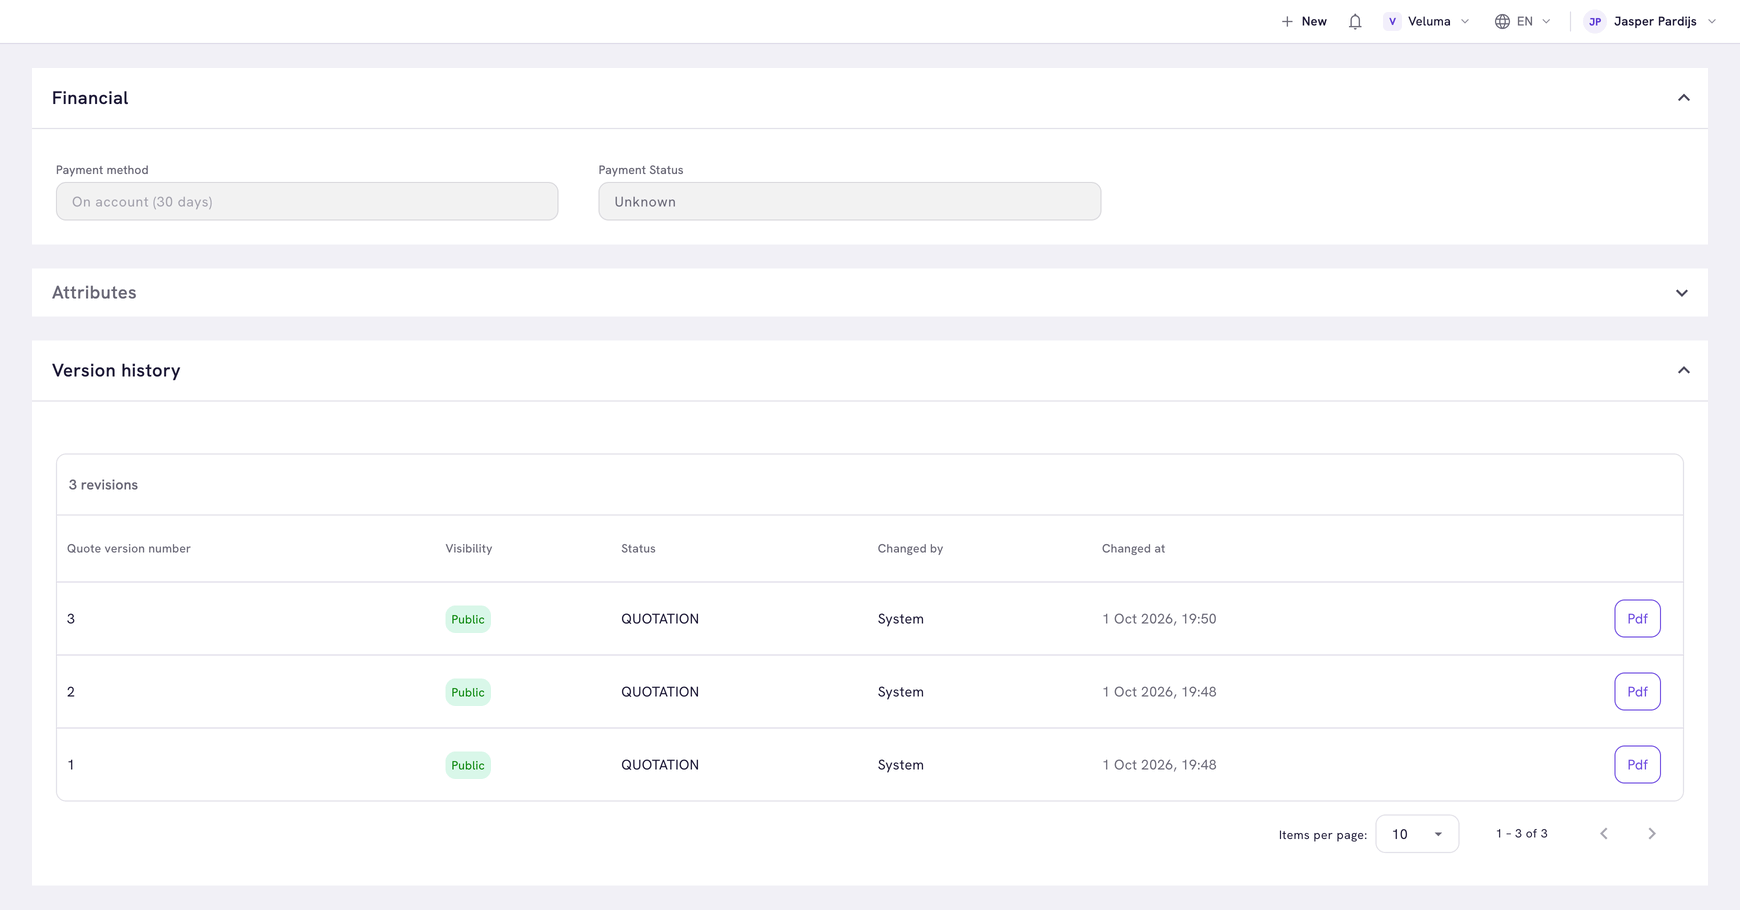The width and height of the screenshot is (1740, 910).
Task: Click the Financial heading
Action: click(x=90, y=98)
